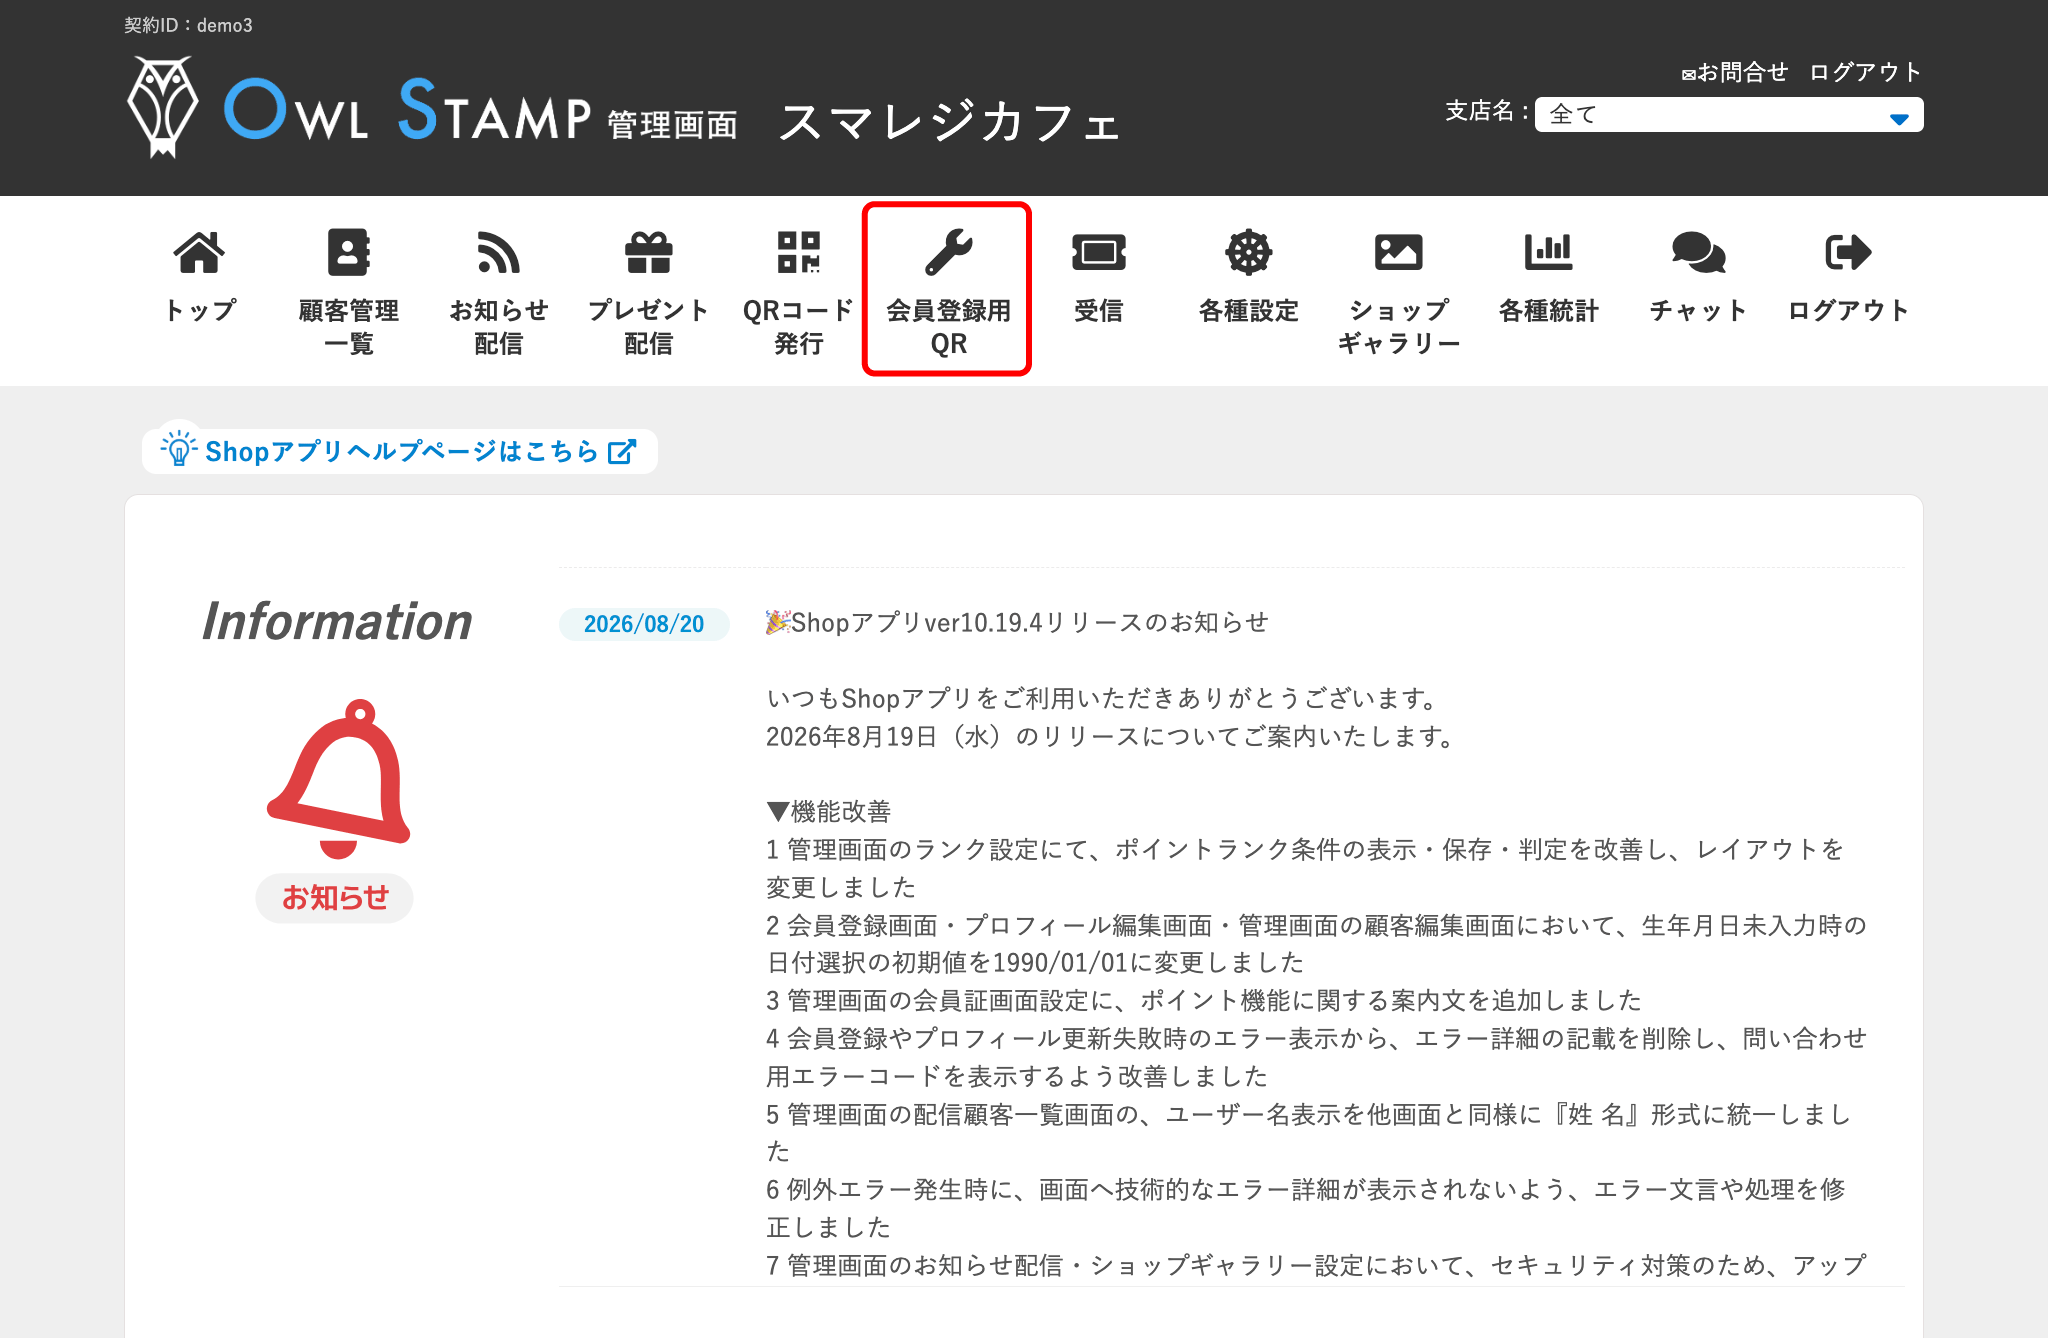Screen dimensions: 2048x1338
Task: Open the 会員登録用QR menu label
Action: [948, 327]
